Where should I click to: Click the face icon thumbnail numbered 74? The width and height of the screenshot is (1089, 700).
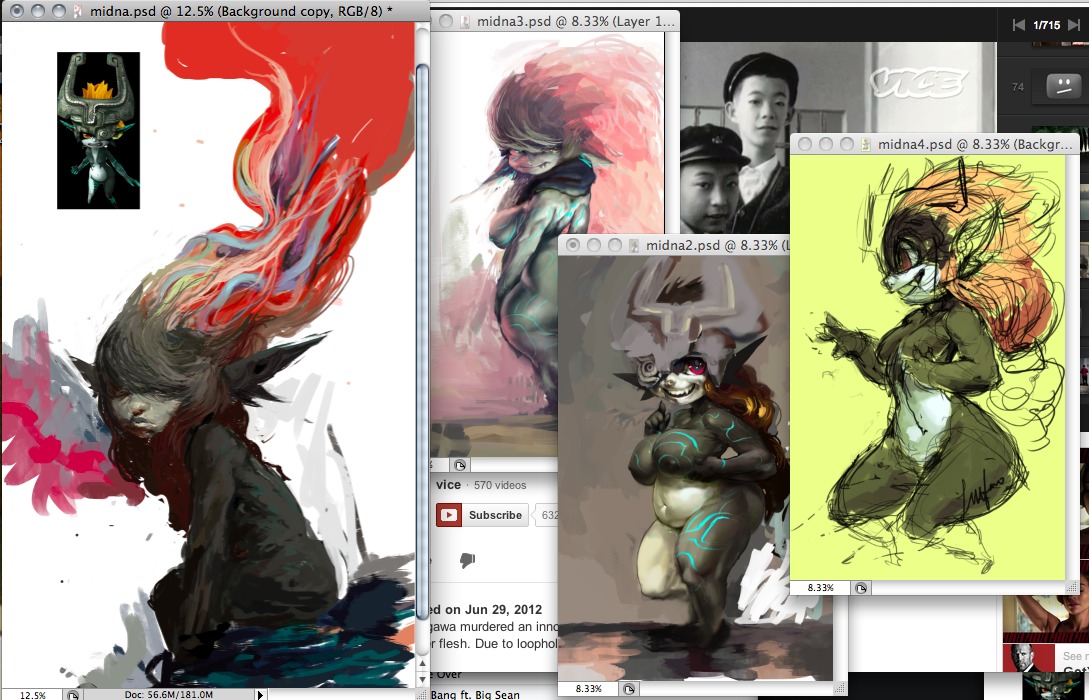click(x=1063, y=86)
